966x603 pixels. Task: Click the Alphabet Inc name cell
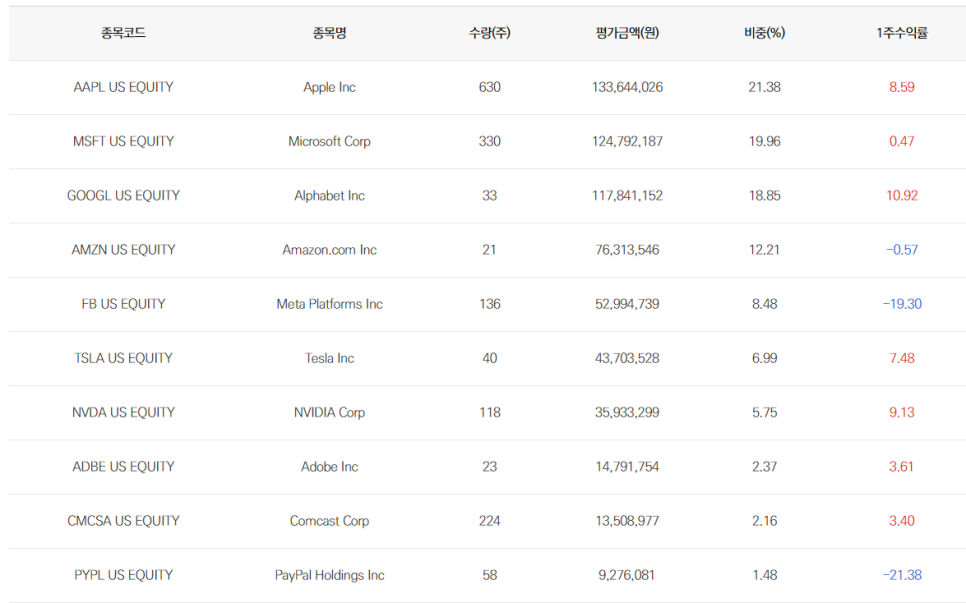point(330,195)
